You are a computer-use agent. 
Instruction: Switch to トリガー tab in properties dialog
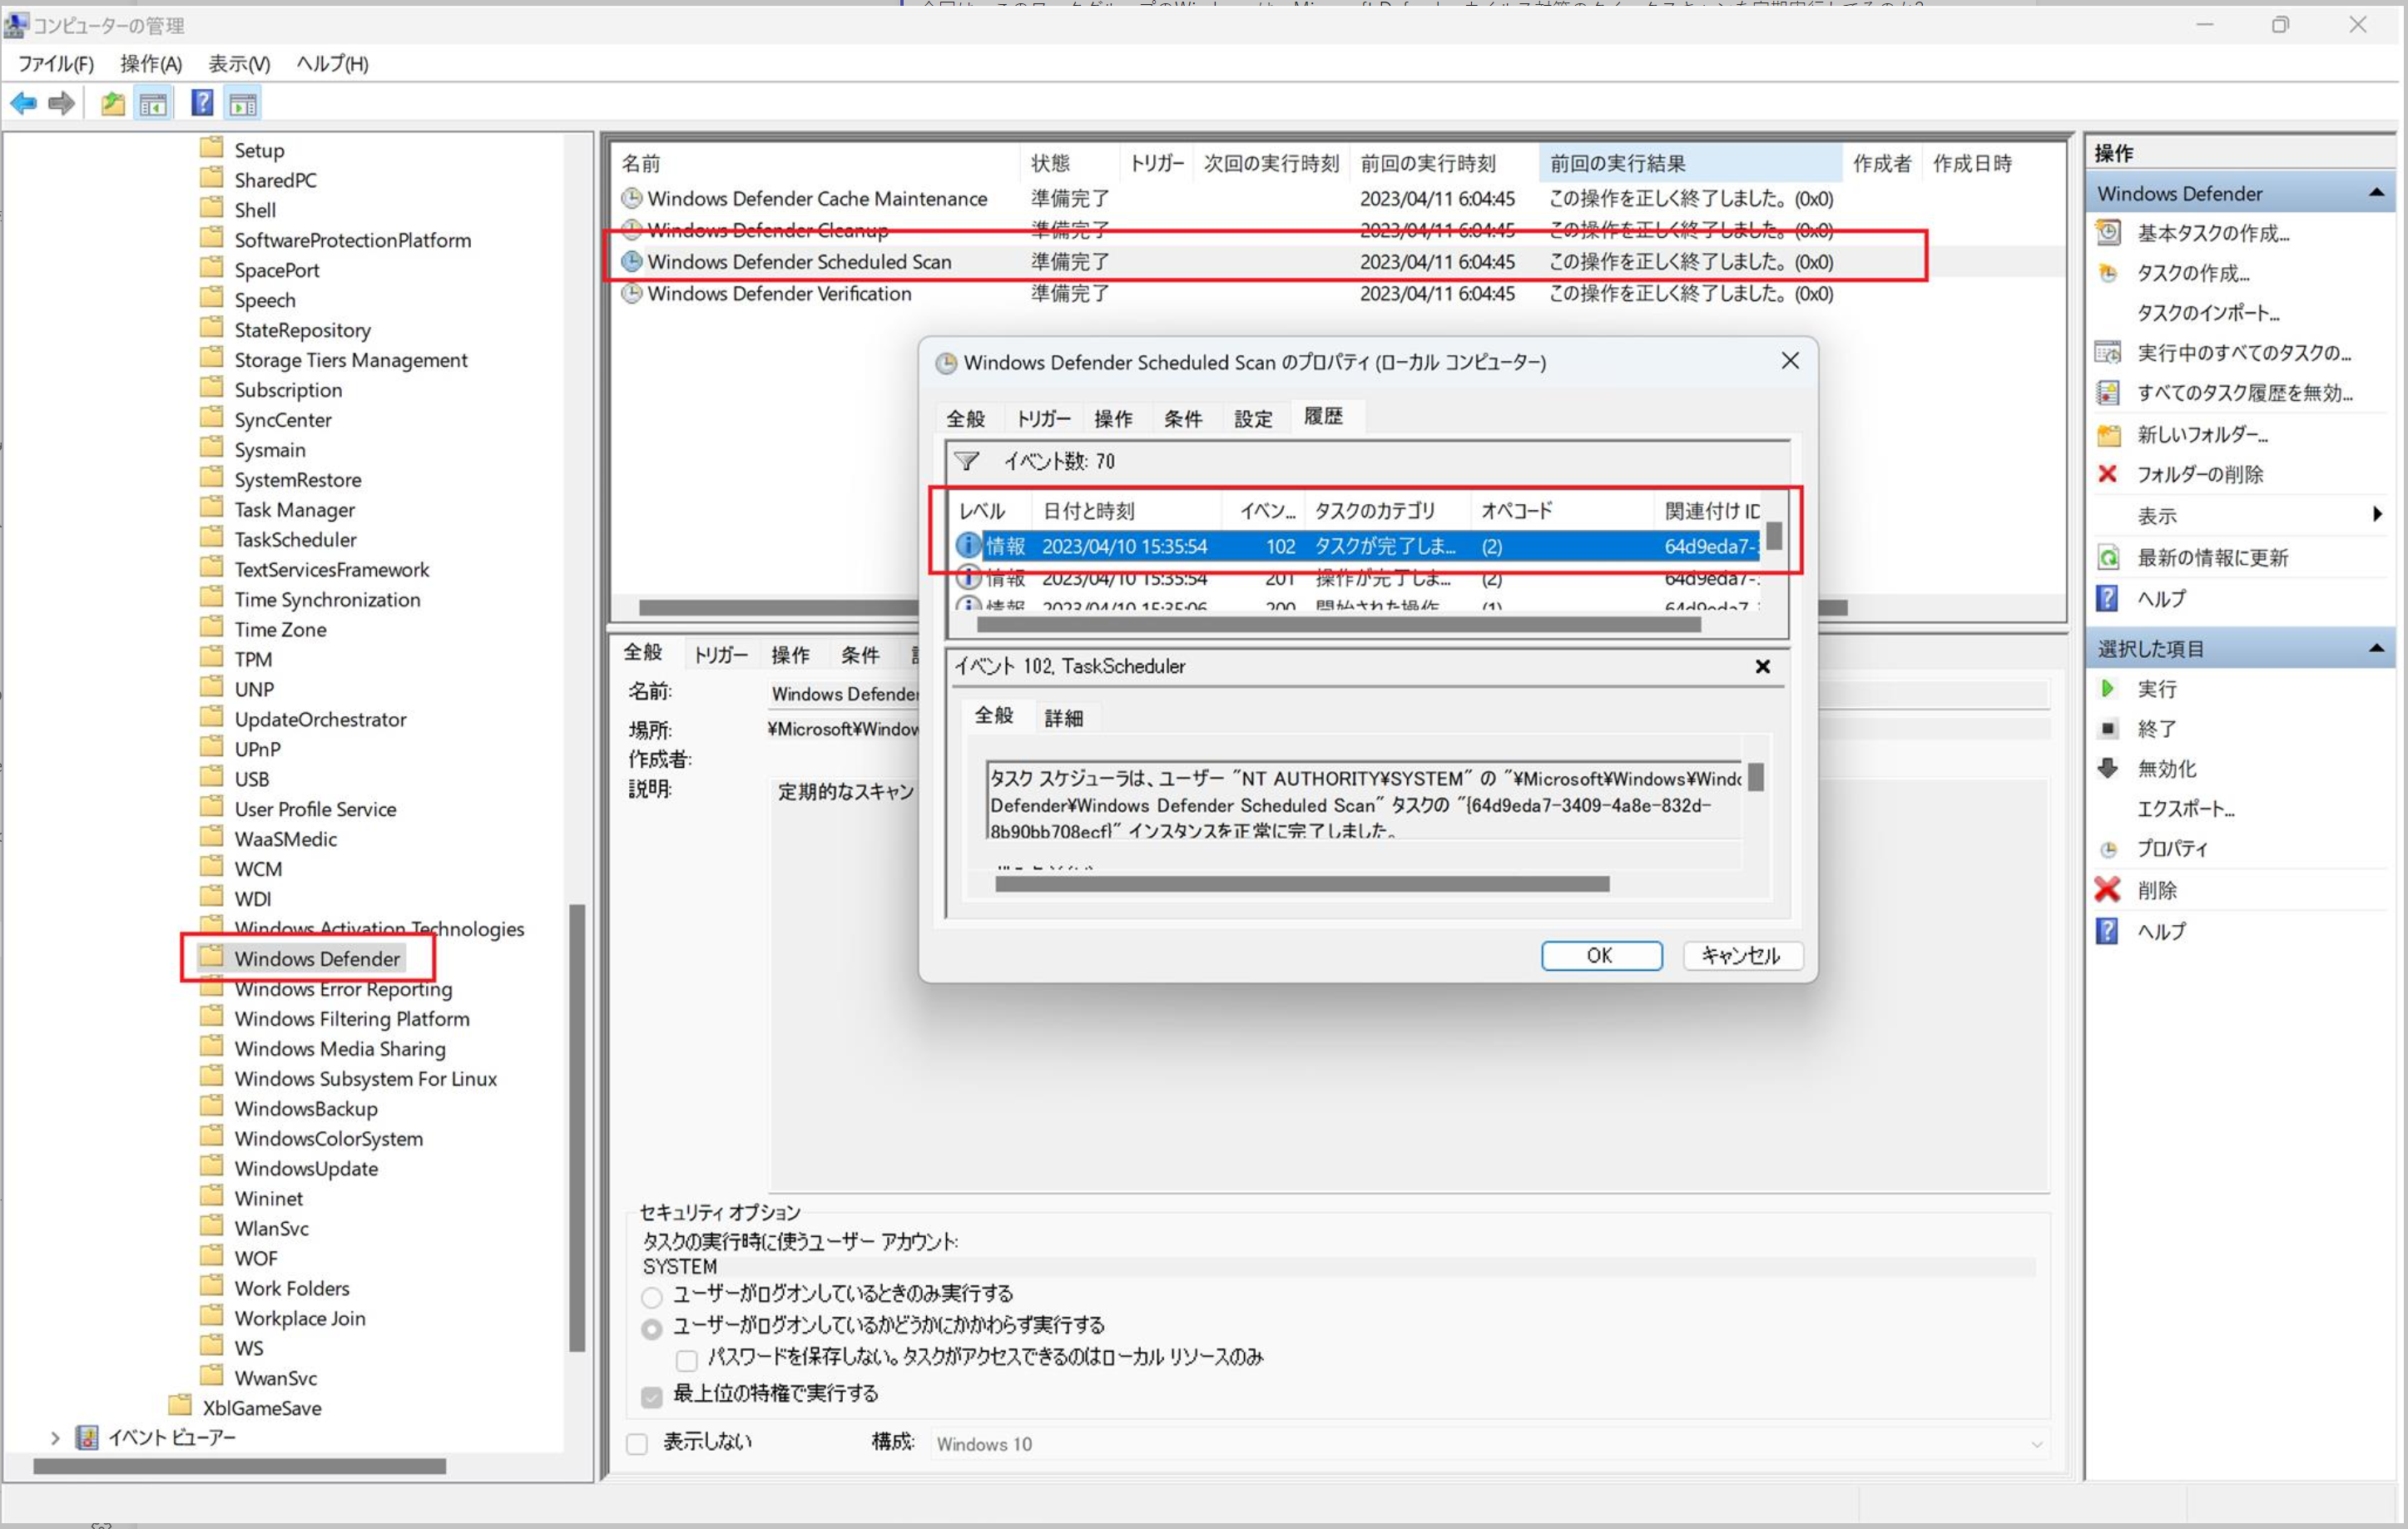click(1043, 418)
